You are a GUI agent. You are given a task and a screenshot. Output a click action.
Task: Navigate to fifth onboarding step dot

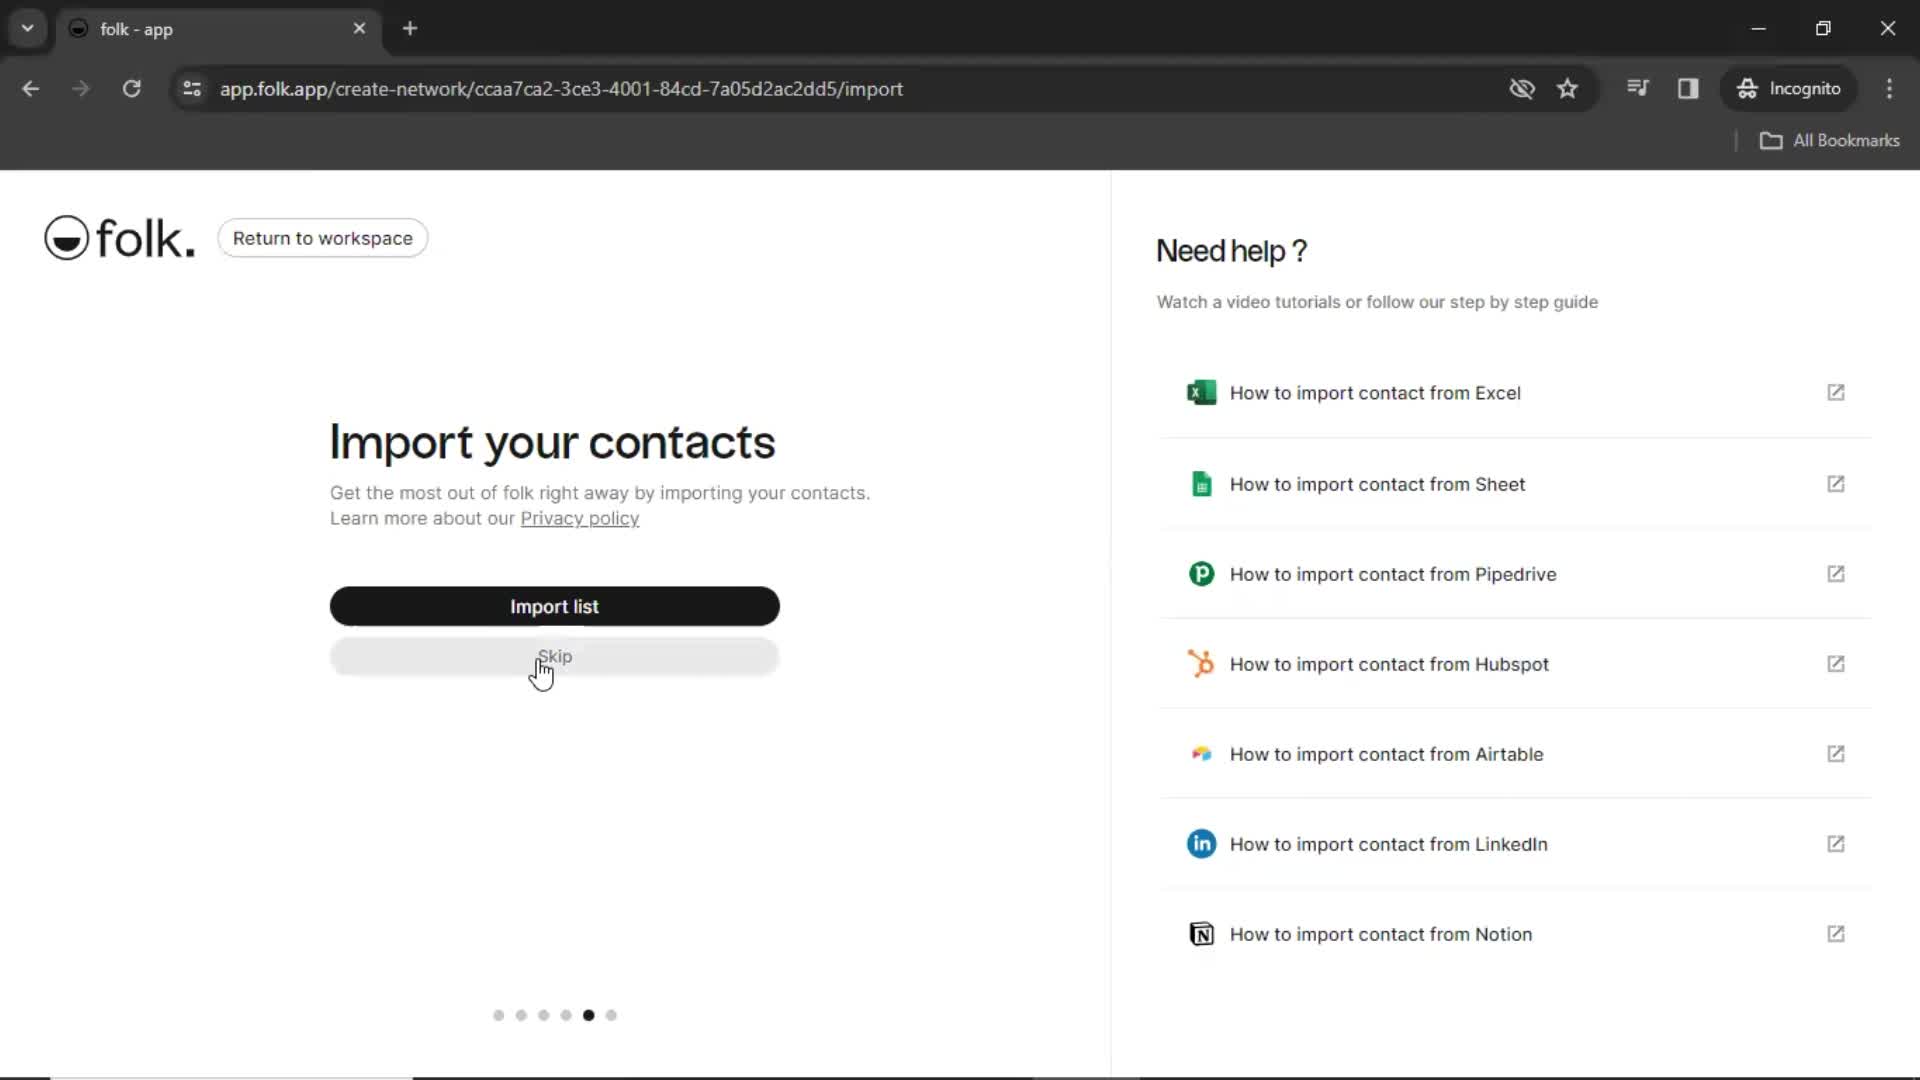[x=588, y=1015]
